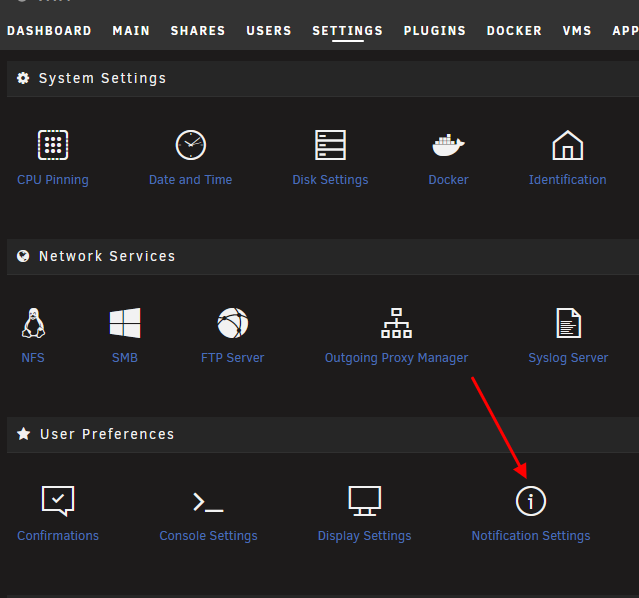
Task: Click the Notification Settings info icon
Action: click(x=531, y=501)
